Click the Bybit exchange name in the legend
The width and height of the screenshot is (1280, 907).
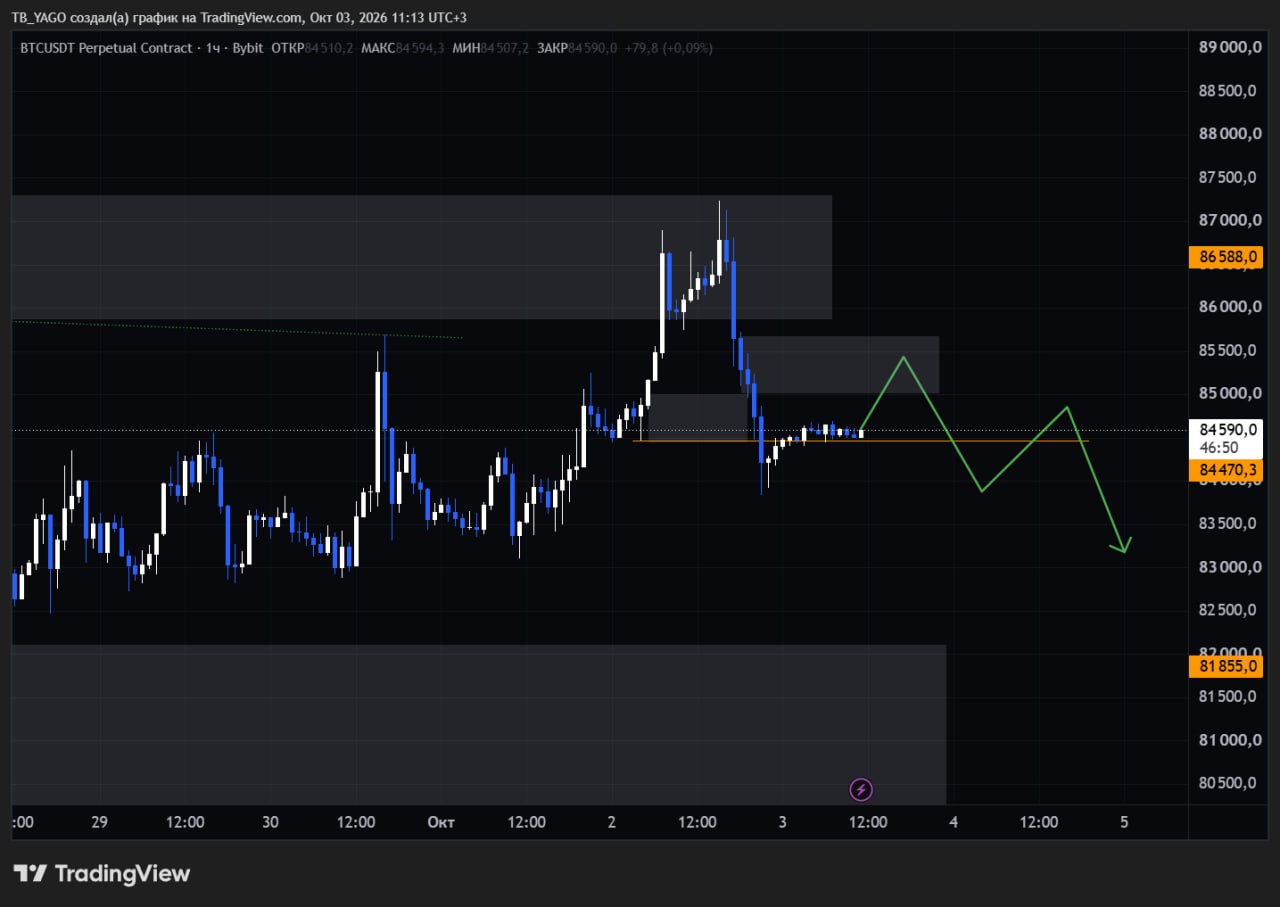click(248, 48)
